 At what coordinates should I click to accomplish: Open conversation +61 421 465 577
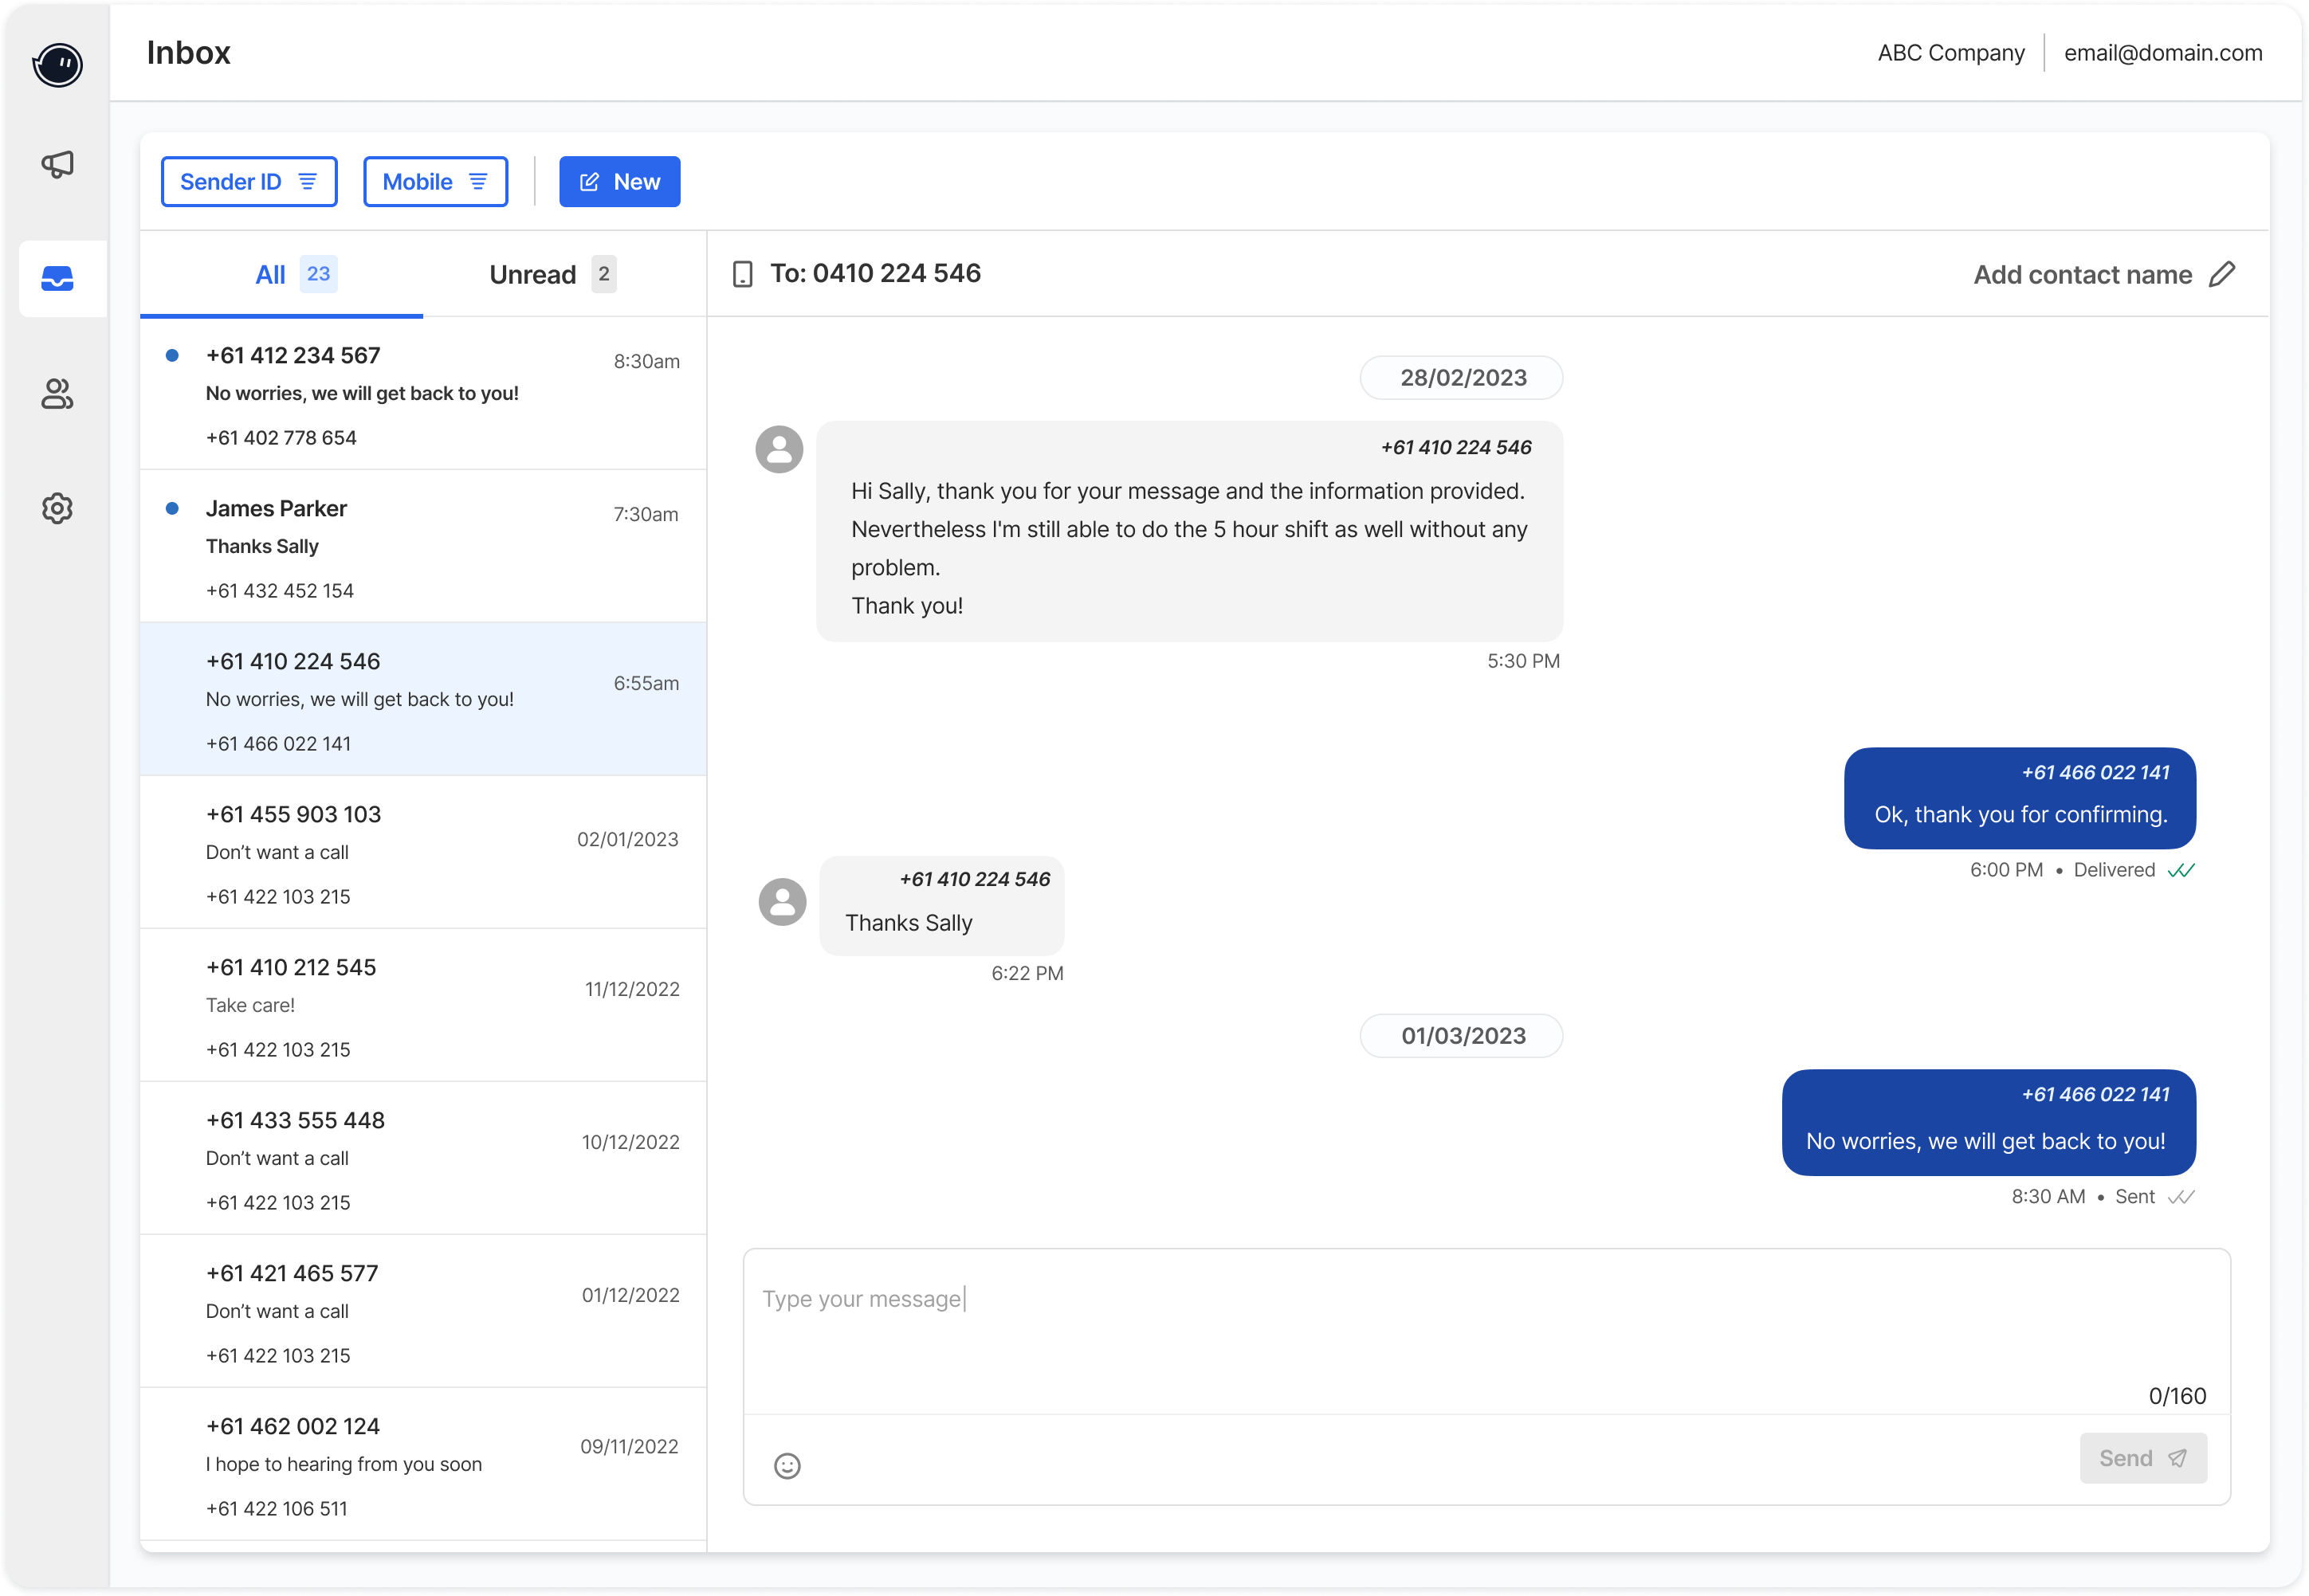[x=423, y=1311]
